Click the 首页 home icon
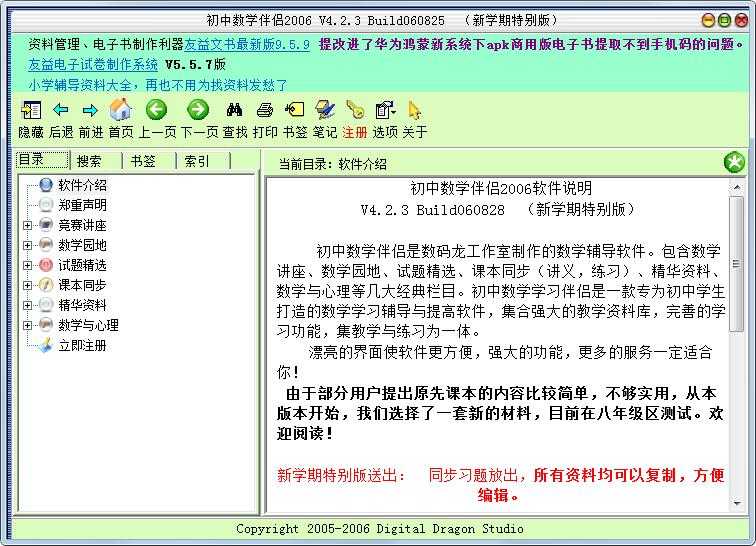756x546 pixels. [120, 110]
